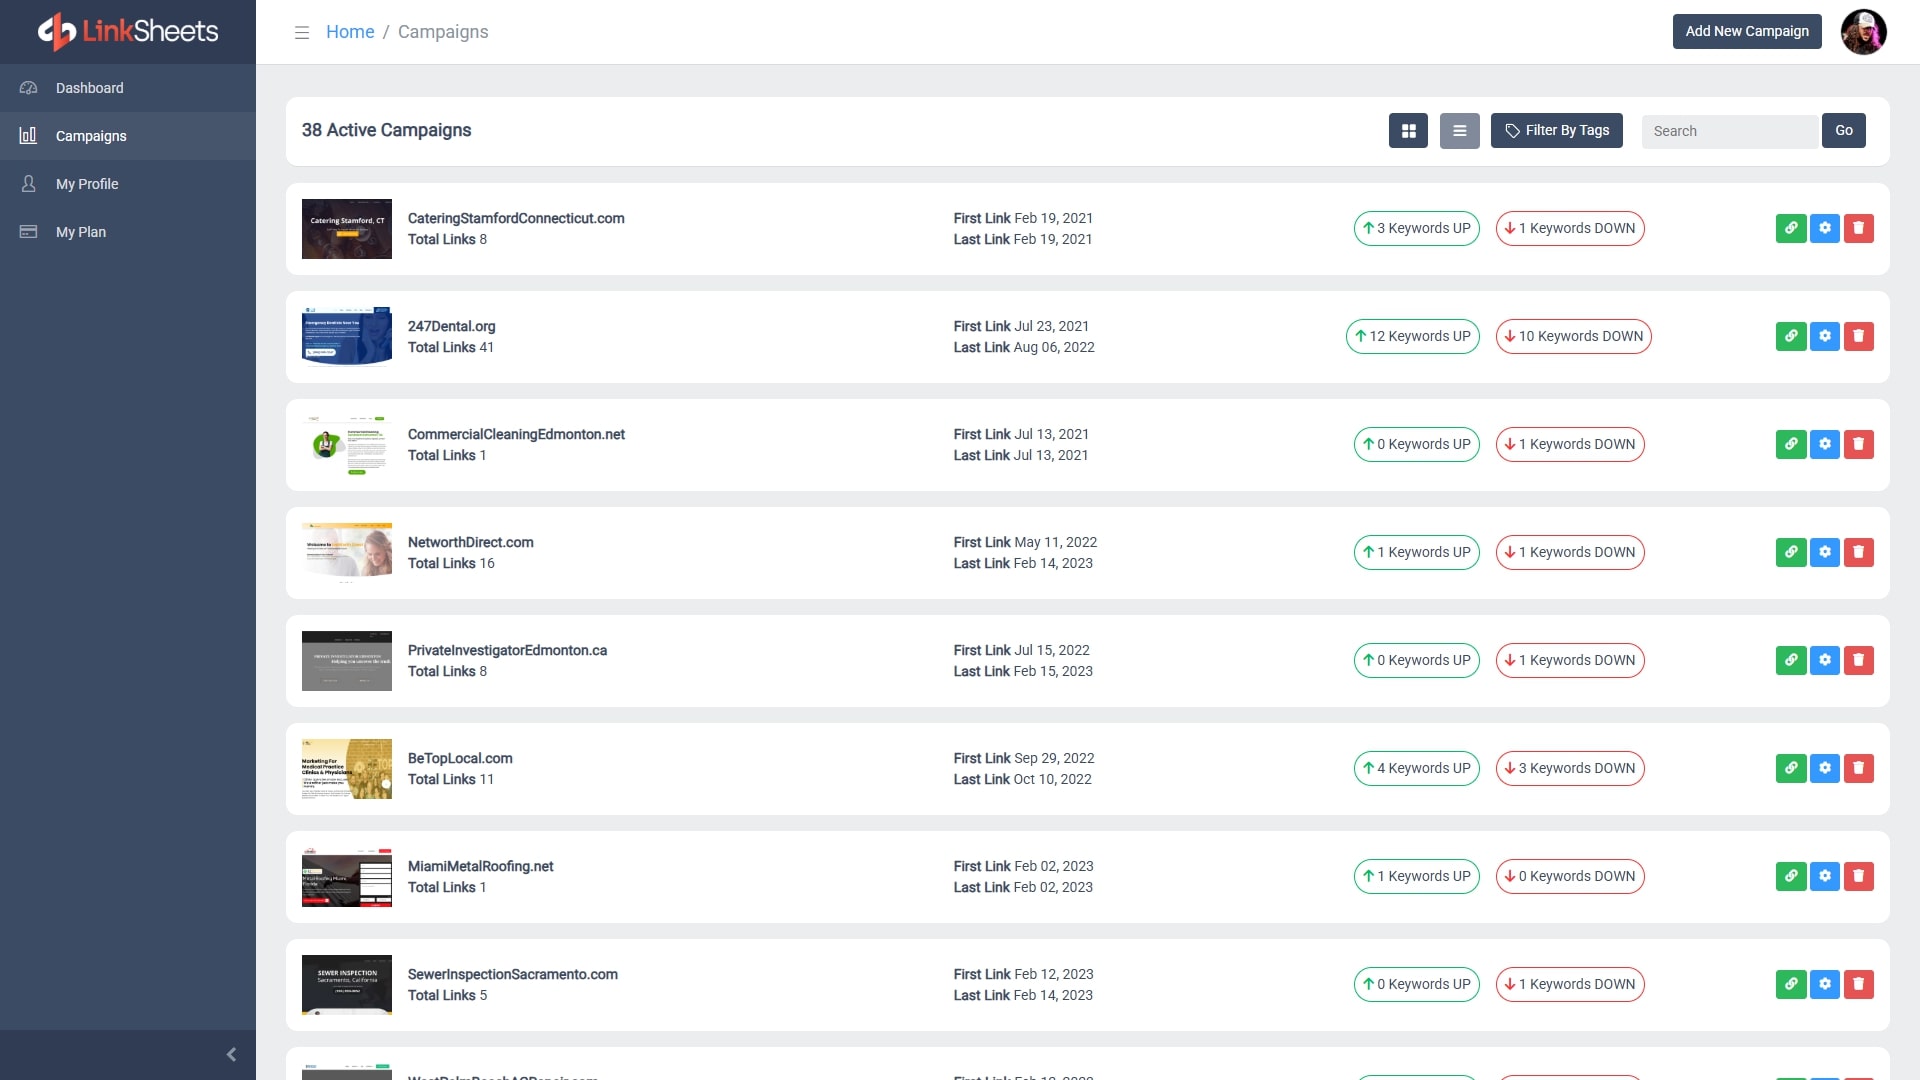Click the hamburger menu toggle icon

pyautogui.click(x=301, y=32)
